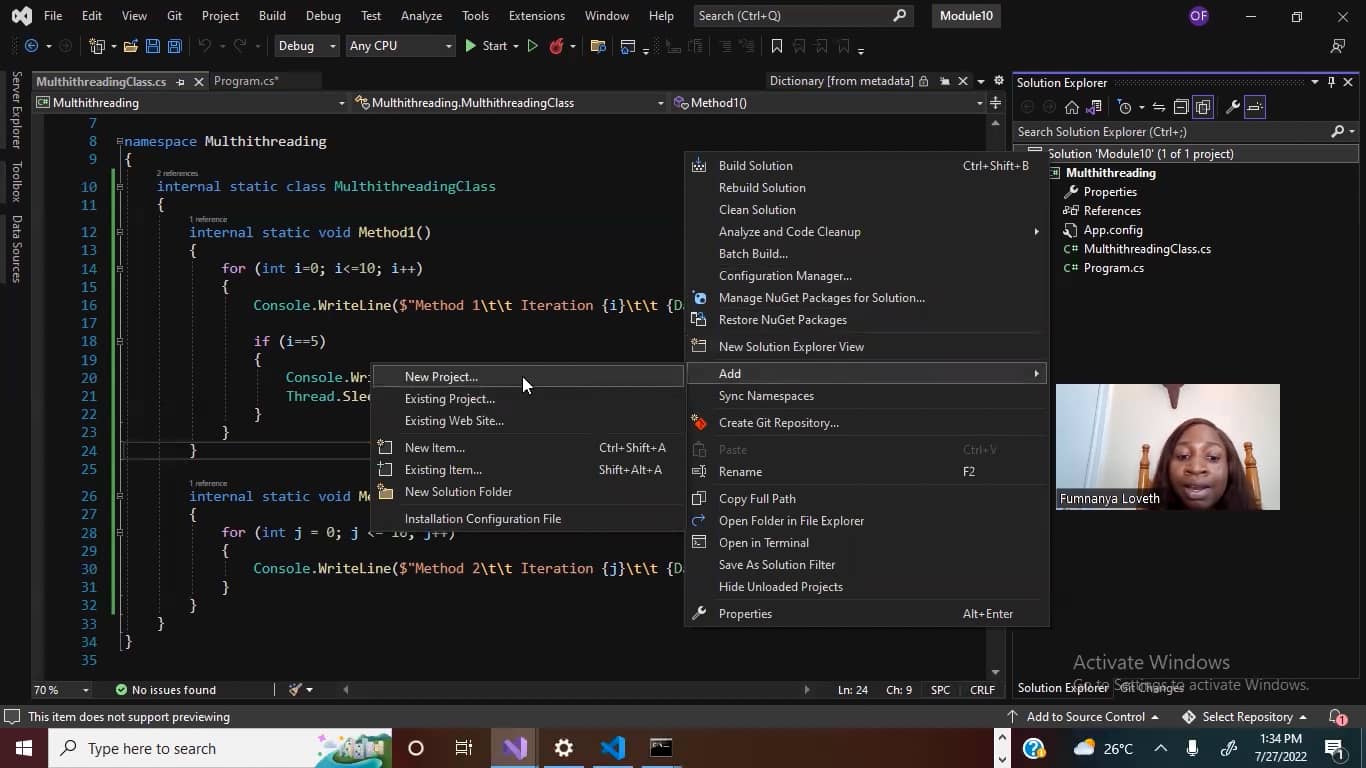1366x768 pixels.
Task: Switch to the Program.cs tab
Action: coord(245,82)
